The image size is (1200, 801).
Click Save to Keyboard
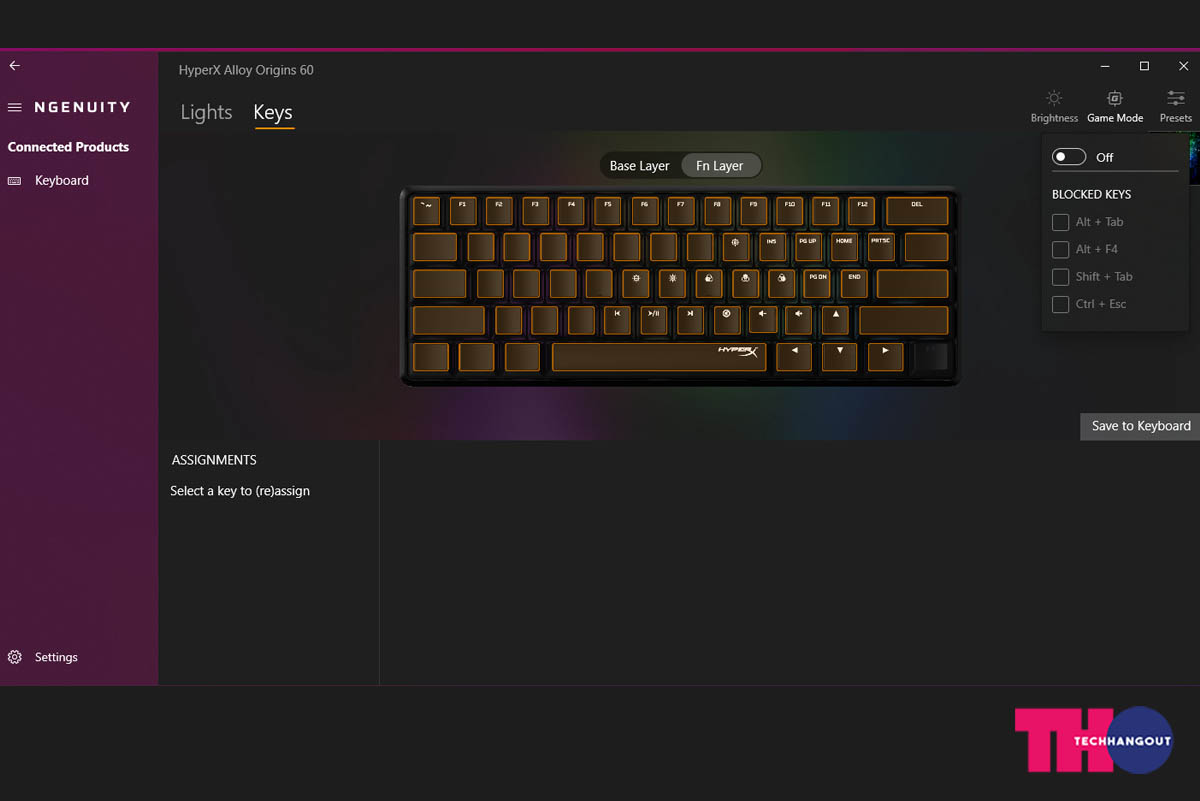click(x=1140, y=426)
